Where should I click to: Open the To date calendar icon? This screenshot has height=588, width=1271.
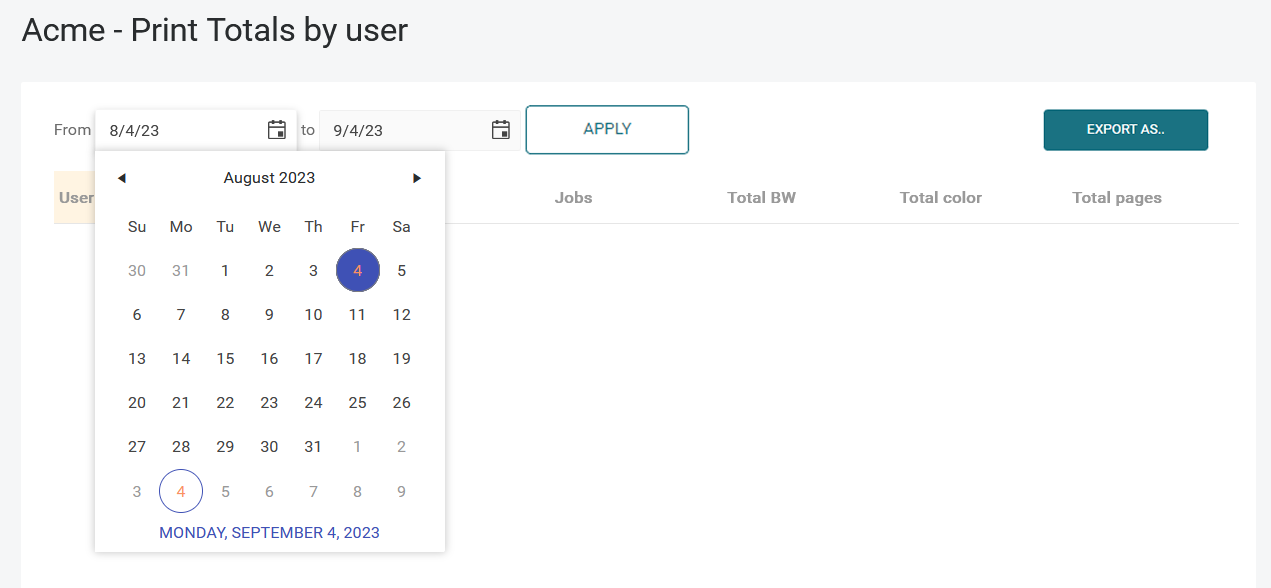(x=501, y=130)
